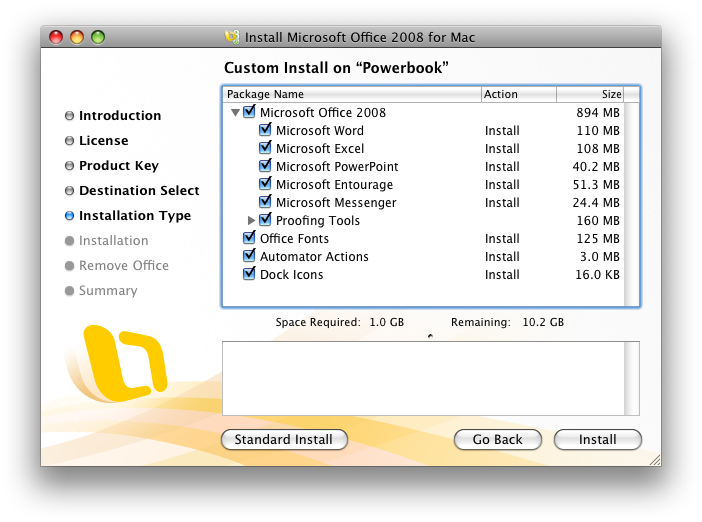
Task: Toggle the Proofing Tools checkbox
Action: point(265,220)
